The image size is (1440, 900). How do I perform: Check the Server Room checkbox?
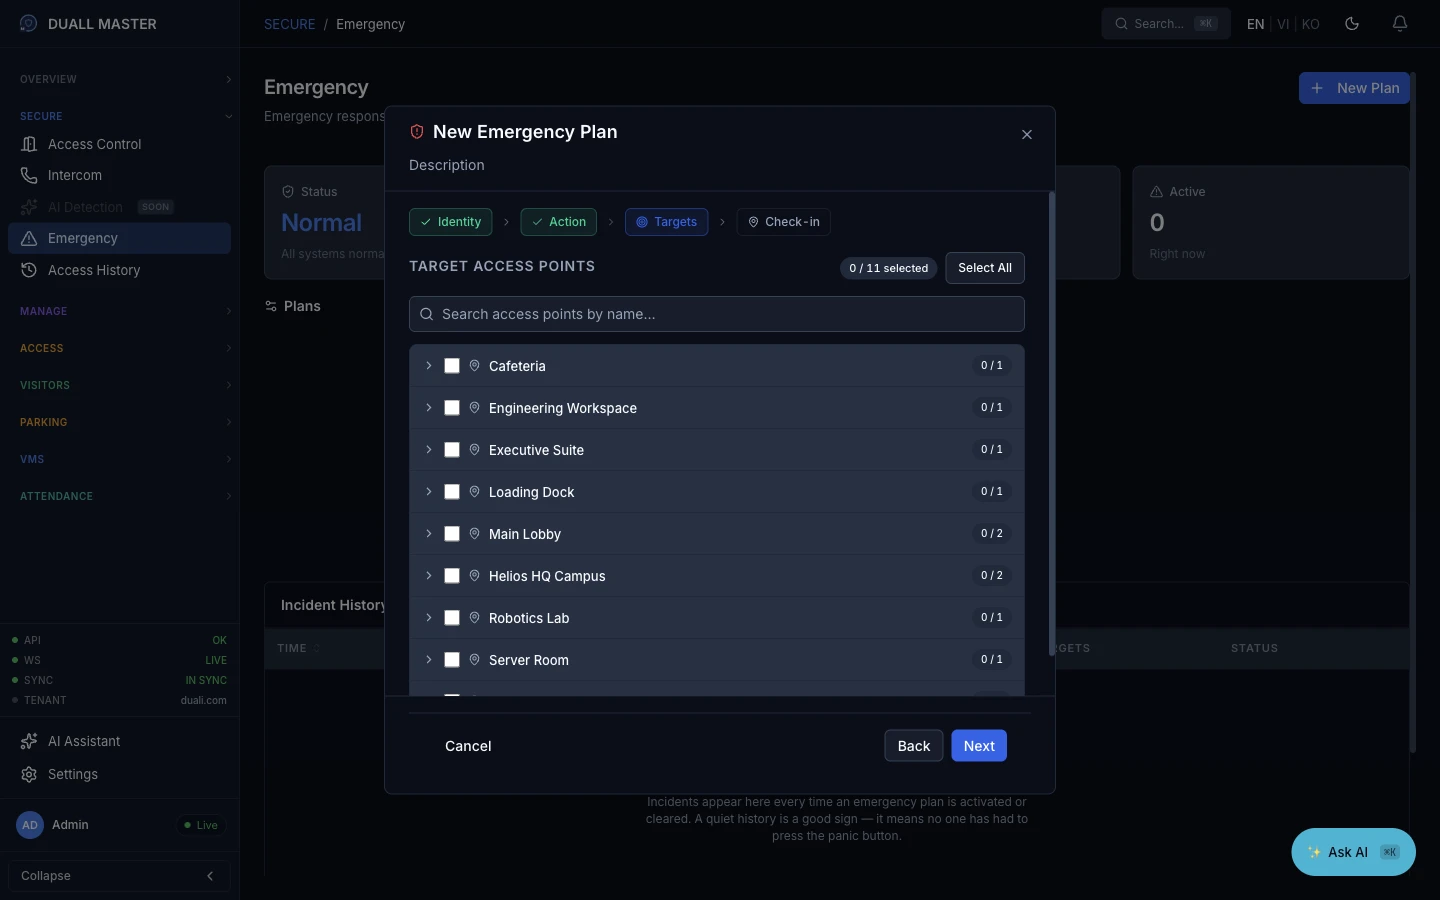click(452, 660)
